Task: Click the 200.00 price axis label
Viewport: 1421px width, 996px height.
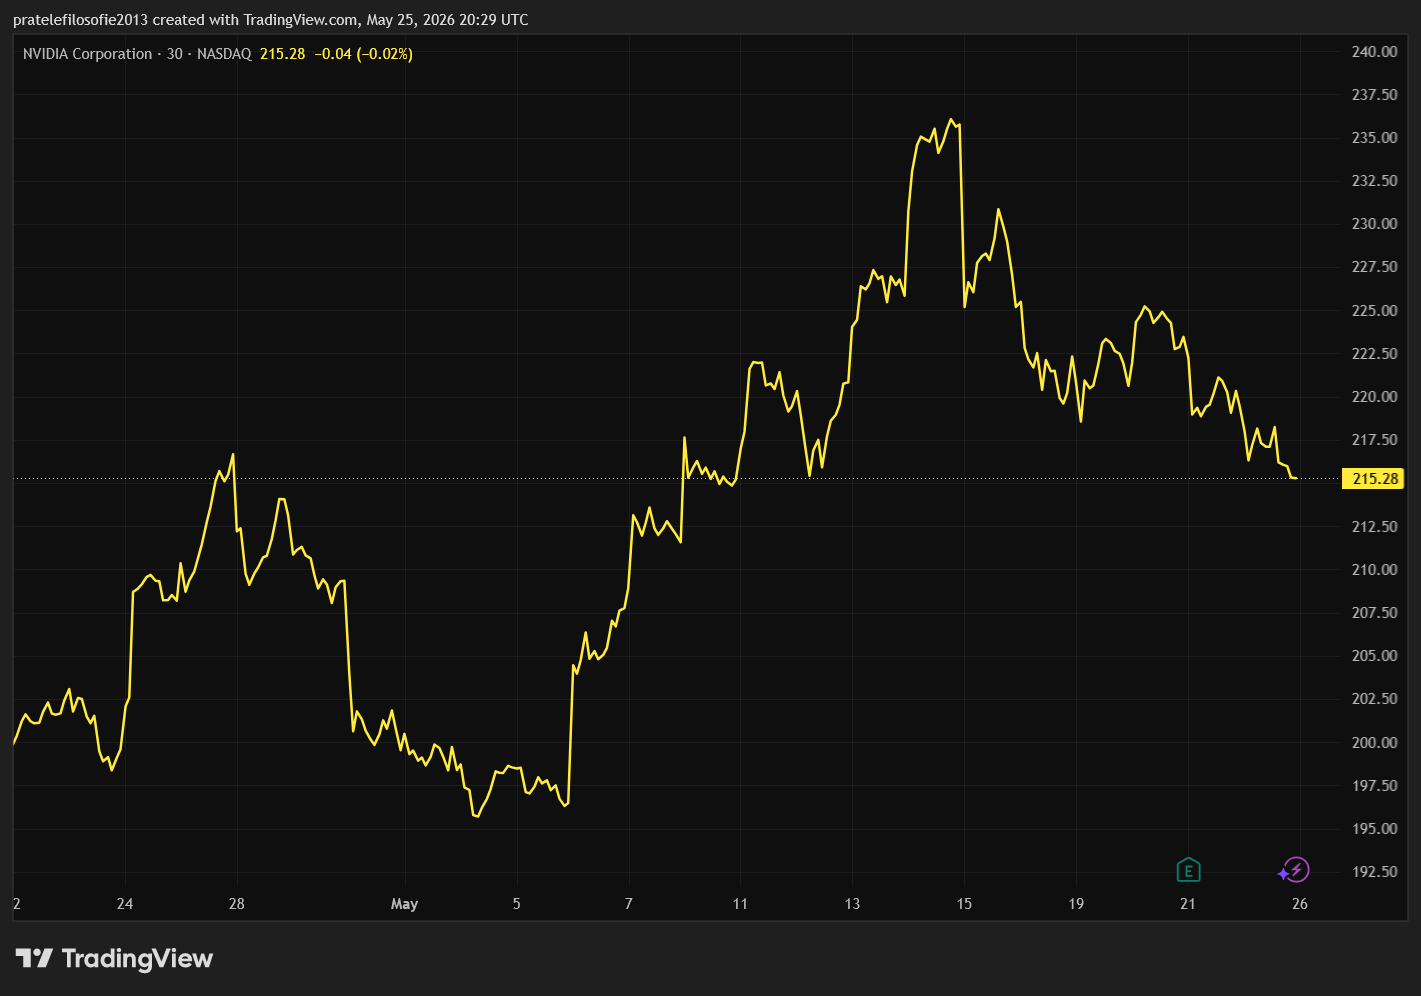Action: (x=1375, y=743)
